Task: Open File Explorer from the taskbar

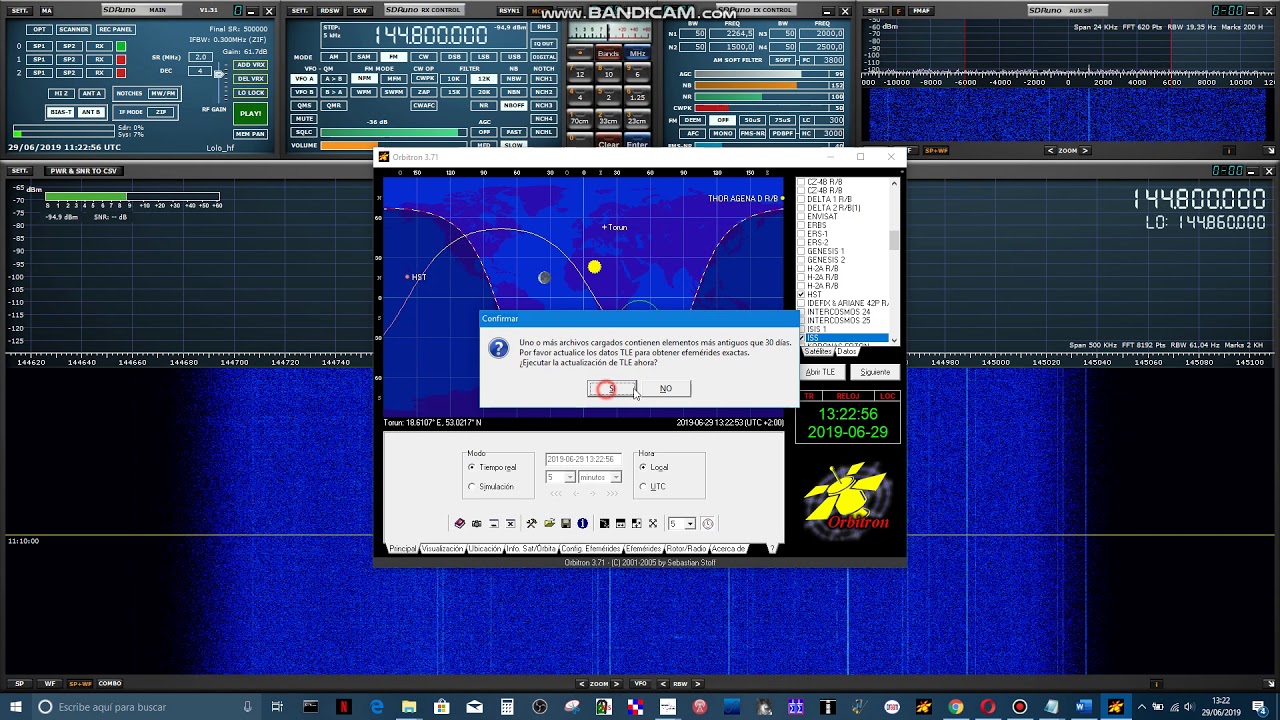Action: point(409,707)
